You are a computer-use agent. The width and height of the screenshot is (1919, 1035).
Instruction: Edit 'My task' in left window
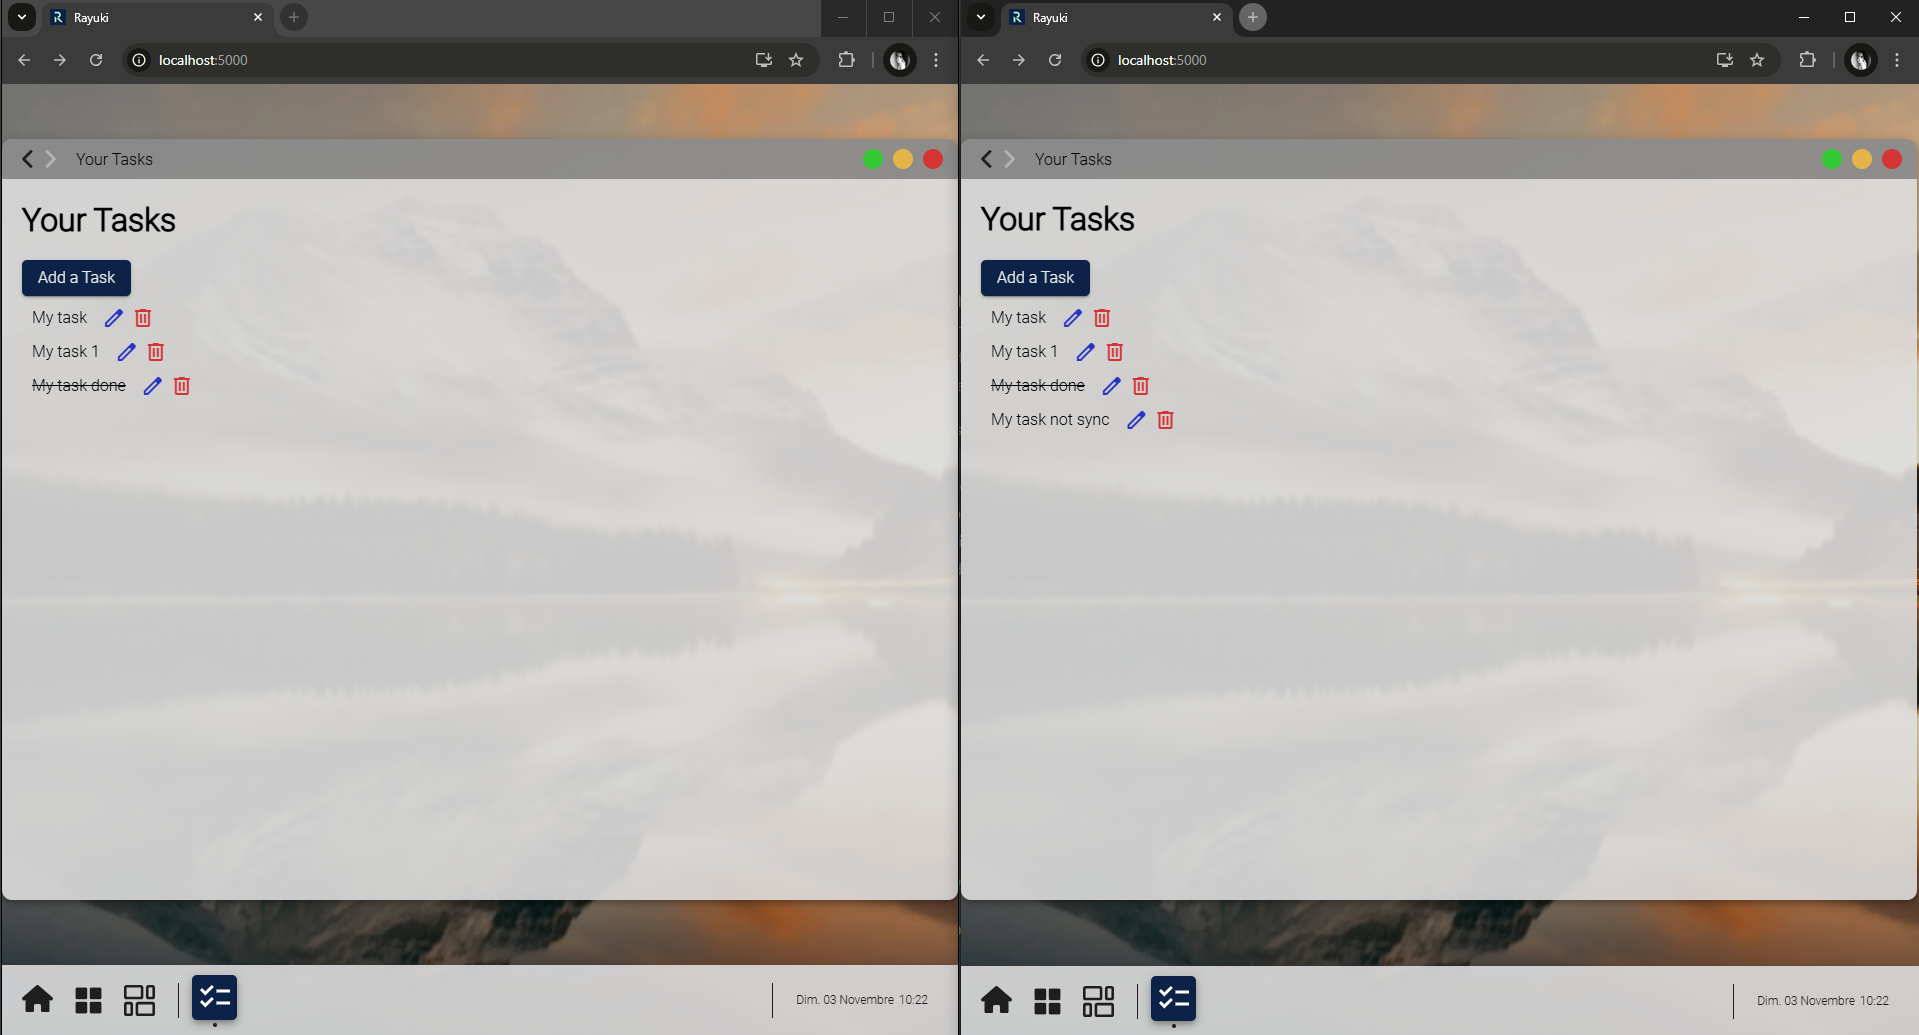[113, 318]
